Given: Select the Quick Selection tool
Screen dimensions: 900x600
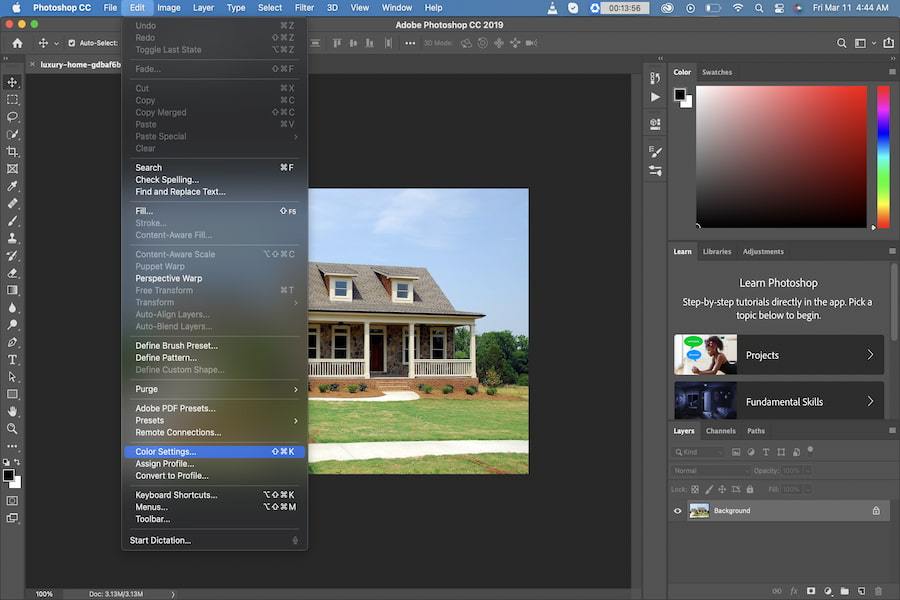Looking at the screenshot, I should coord(12,134).
